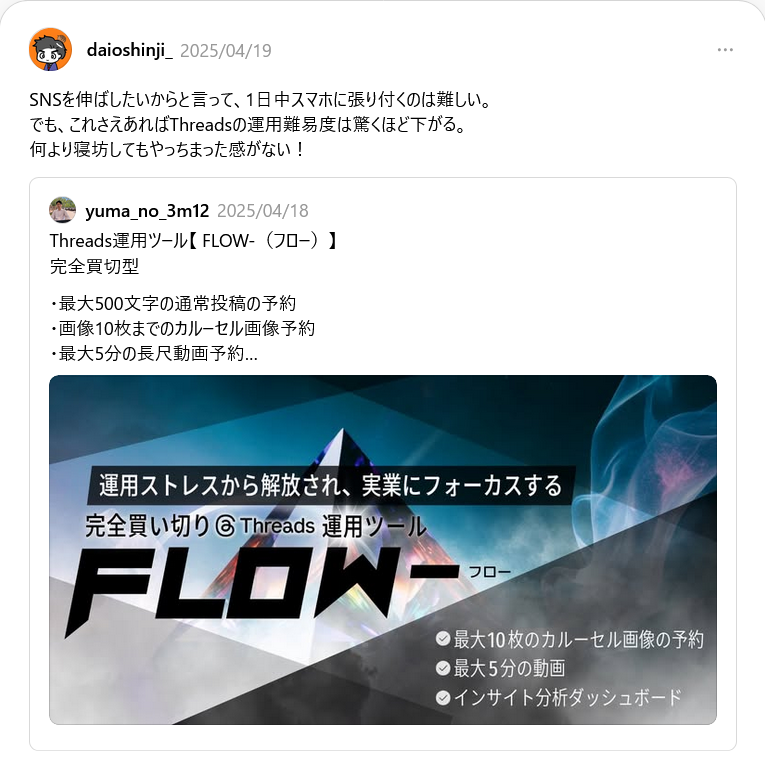765x759 pixels.
Task: Open the FLOW- promotional banner image
Action: [383, 550]
